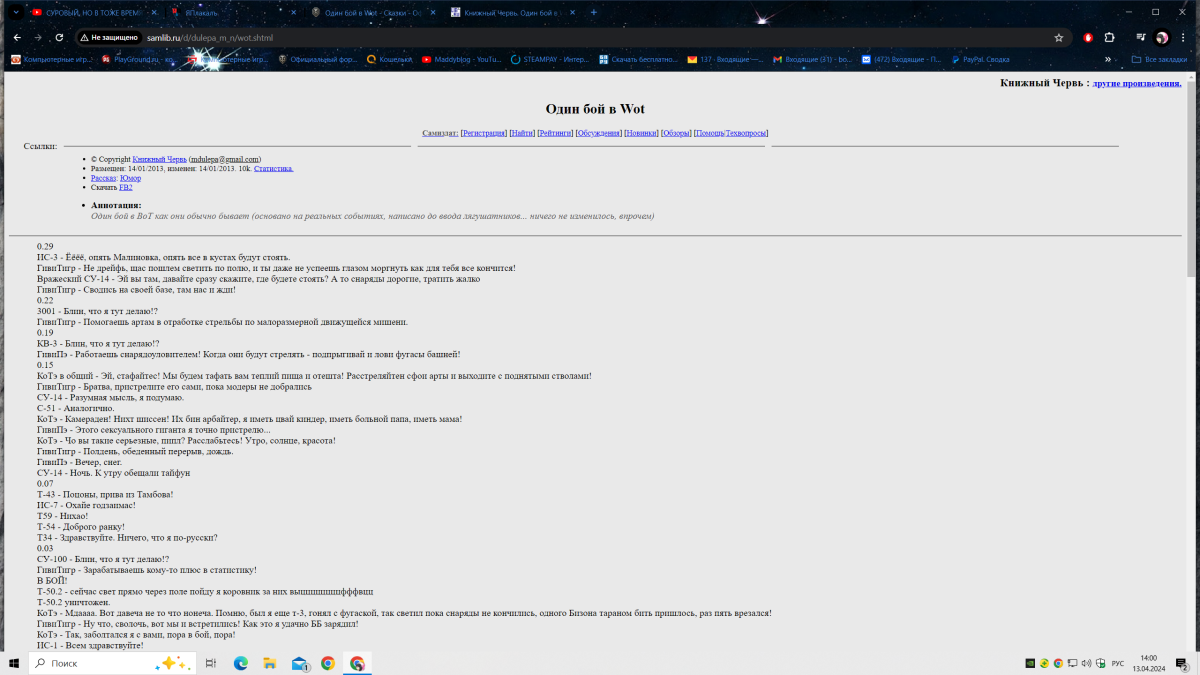Open File Explorer from taskbar
The image size is (1200, 675).
click(270, 663)
